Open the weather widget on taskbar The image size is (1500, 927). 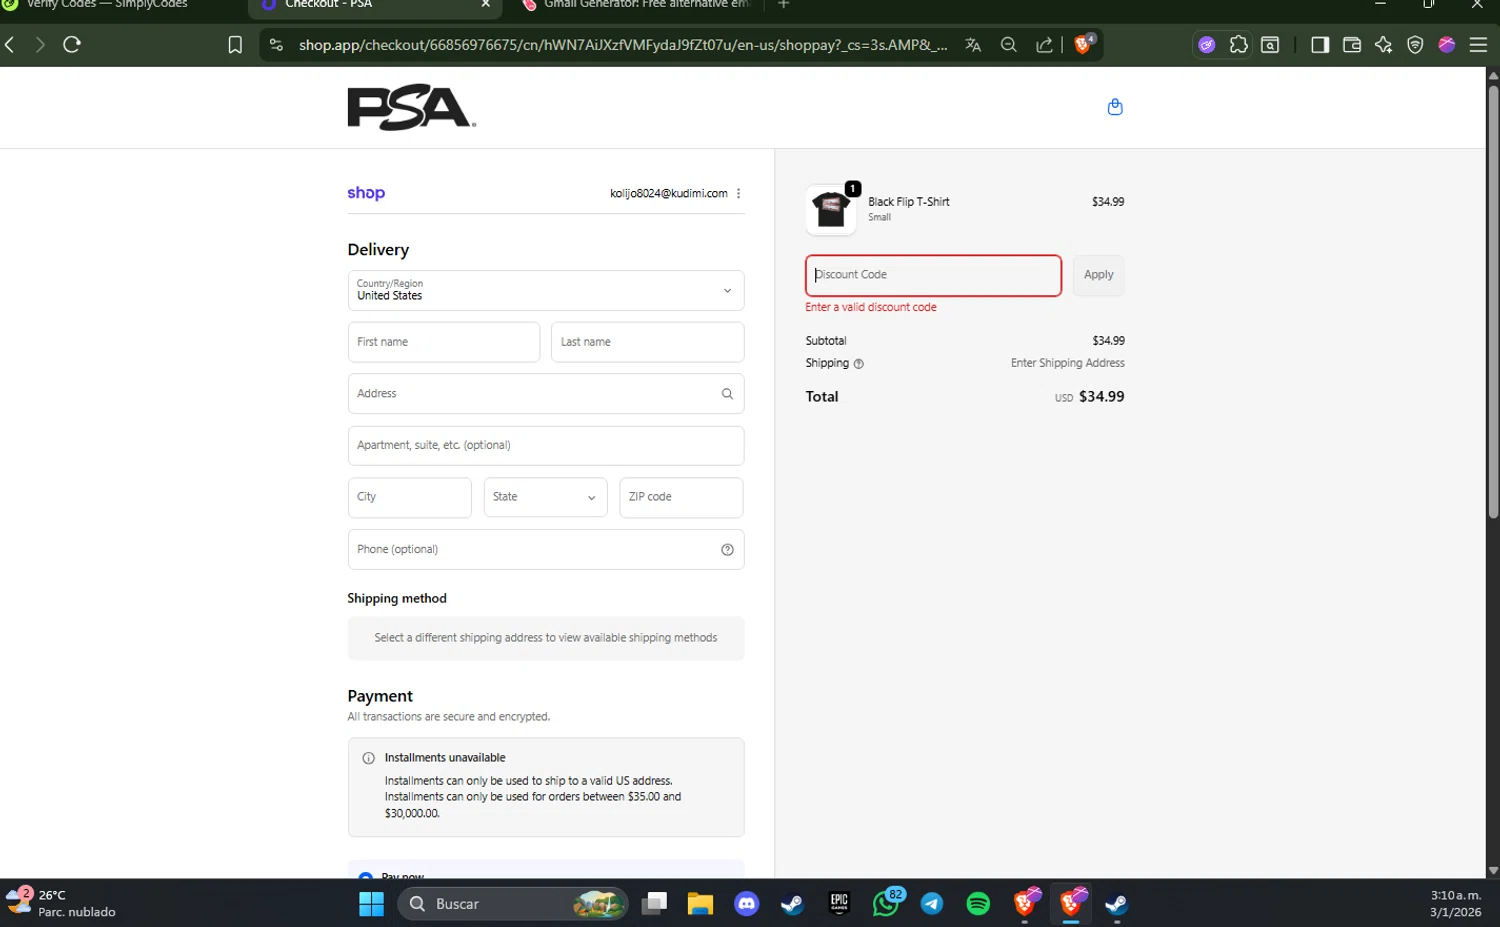pos(60,903)
